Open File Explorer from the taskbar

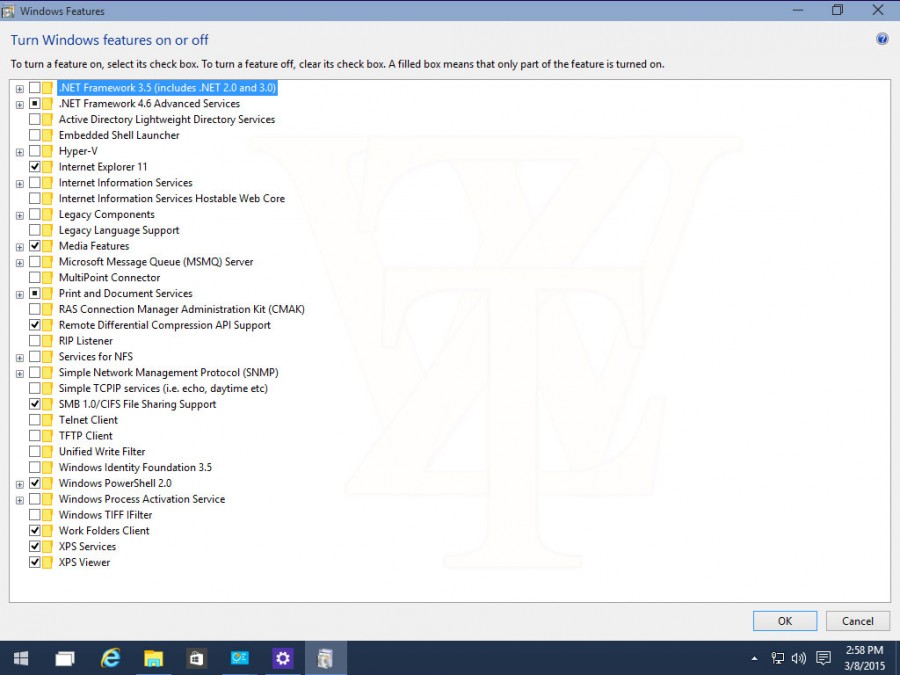point(153,658)
